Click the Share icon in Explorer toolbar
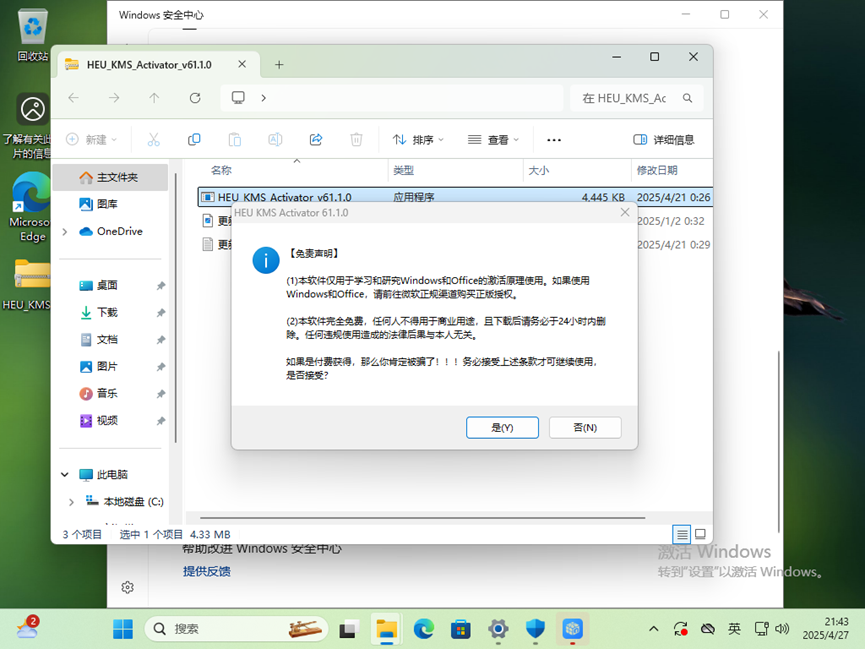 316,140
